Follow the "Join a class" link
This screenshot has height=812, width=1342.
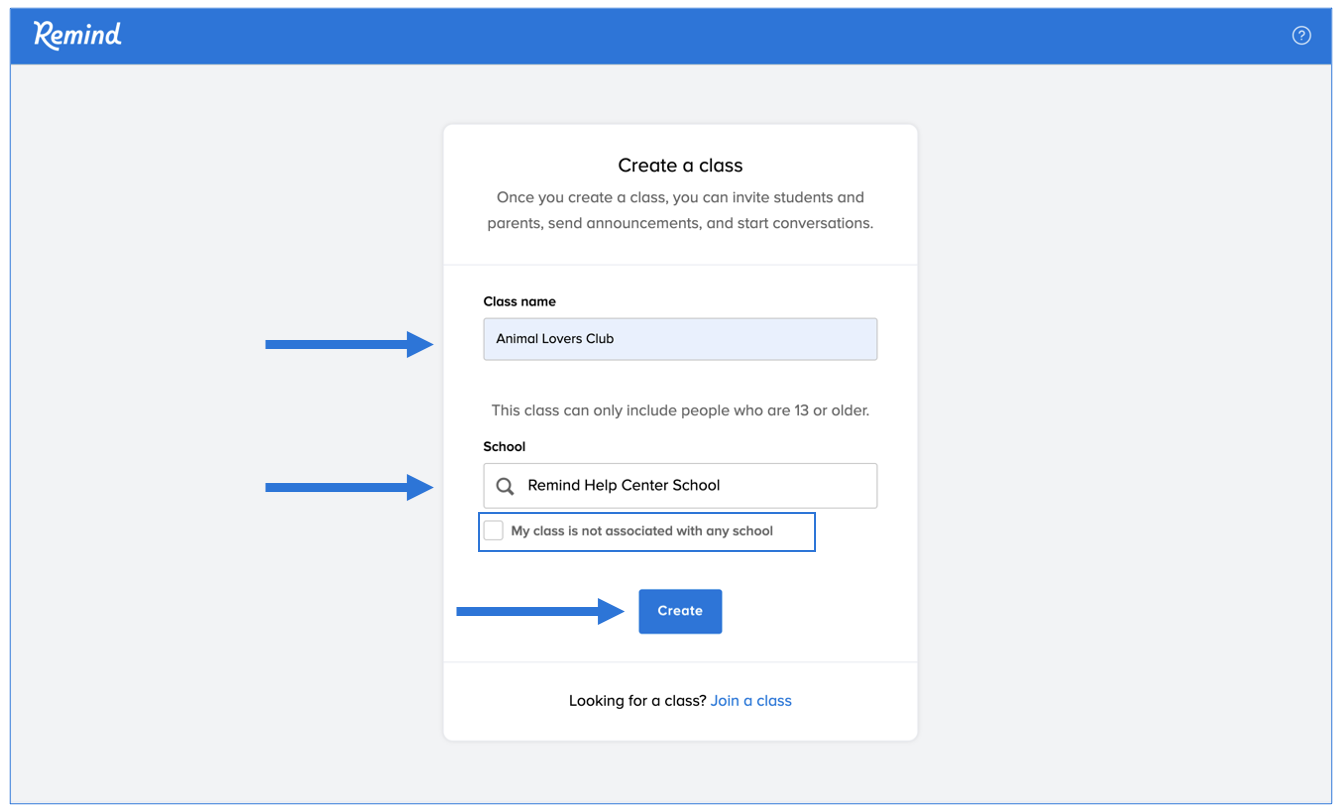[750, 701]
